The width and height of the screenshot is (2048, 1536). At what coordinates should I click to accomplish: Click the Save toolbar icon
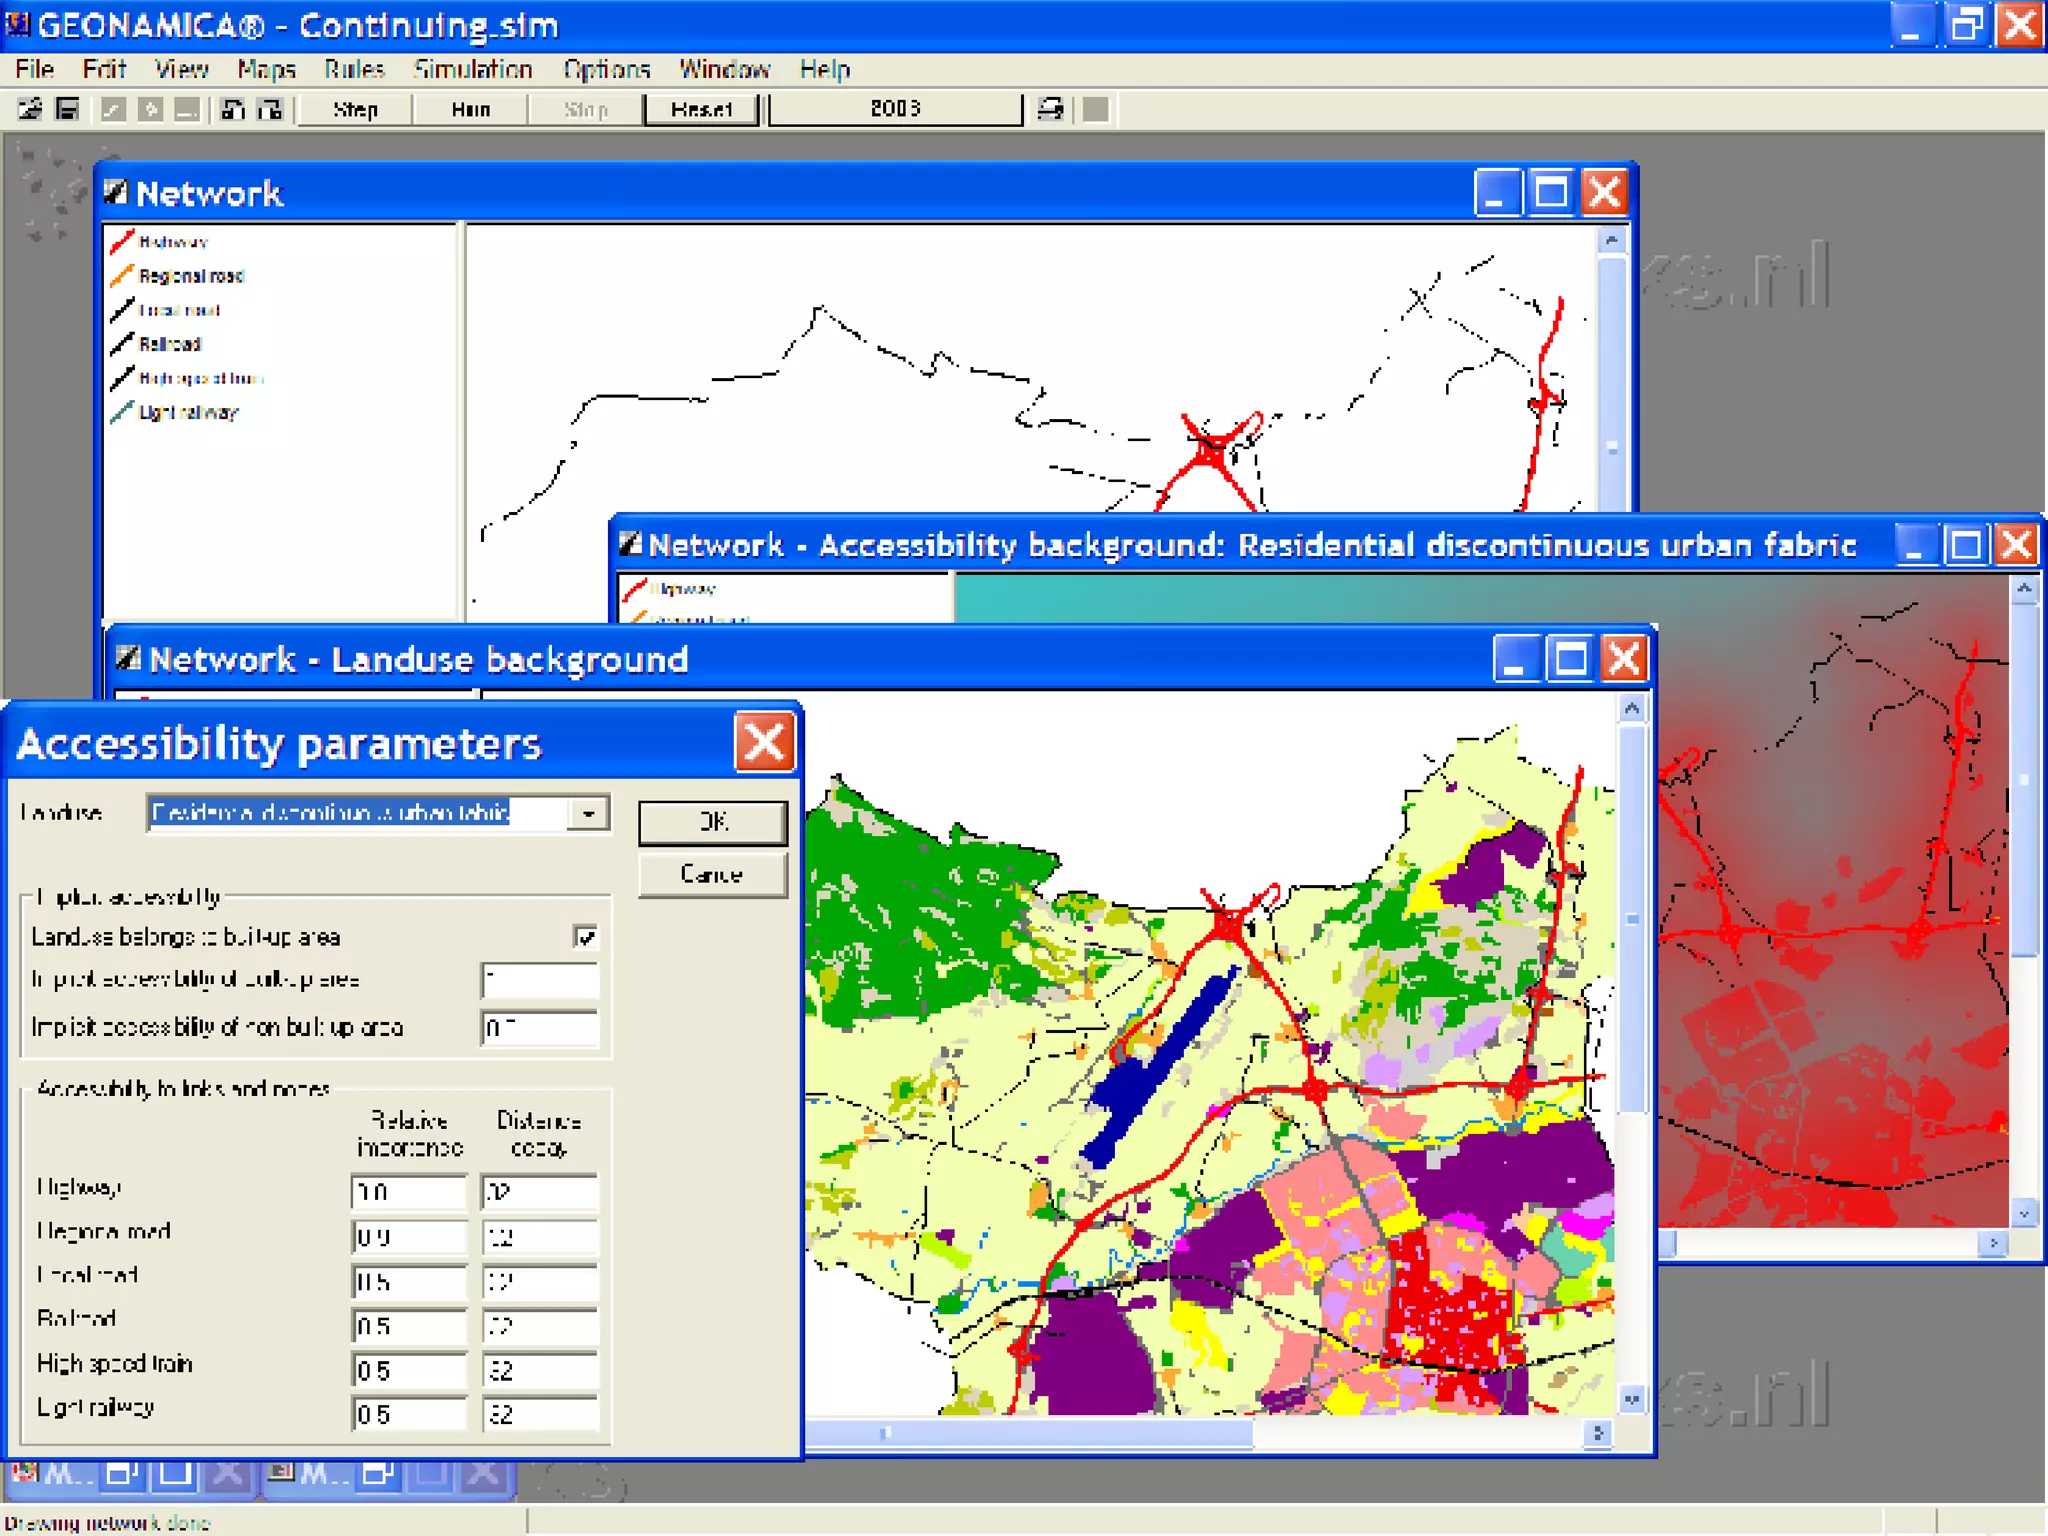tap(67, 109)
